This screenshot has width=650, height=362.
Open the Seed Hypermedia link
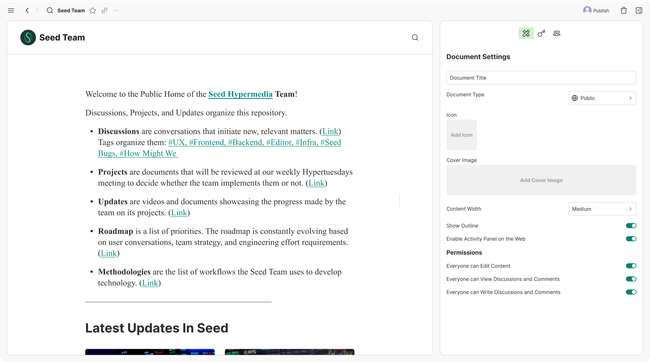tap(240, 94)
